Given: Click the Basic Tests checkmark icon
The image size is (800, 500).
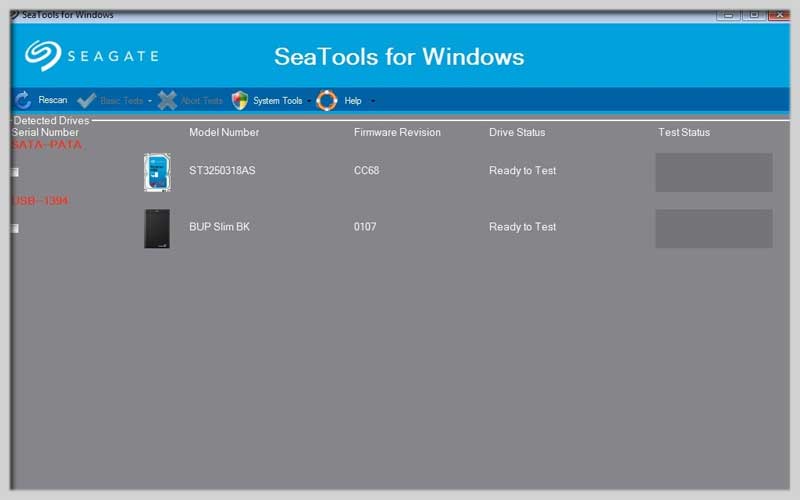Looking at the screenshot, I should [x=87, y=101].
